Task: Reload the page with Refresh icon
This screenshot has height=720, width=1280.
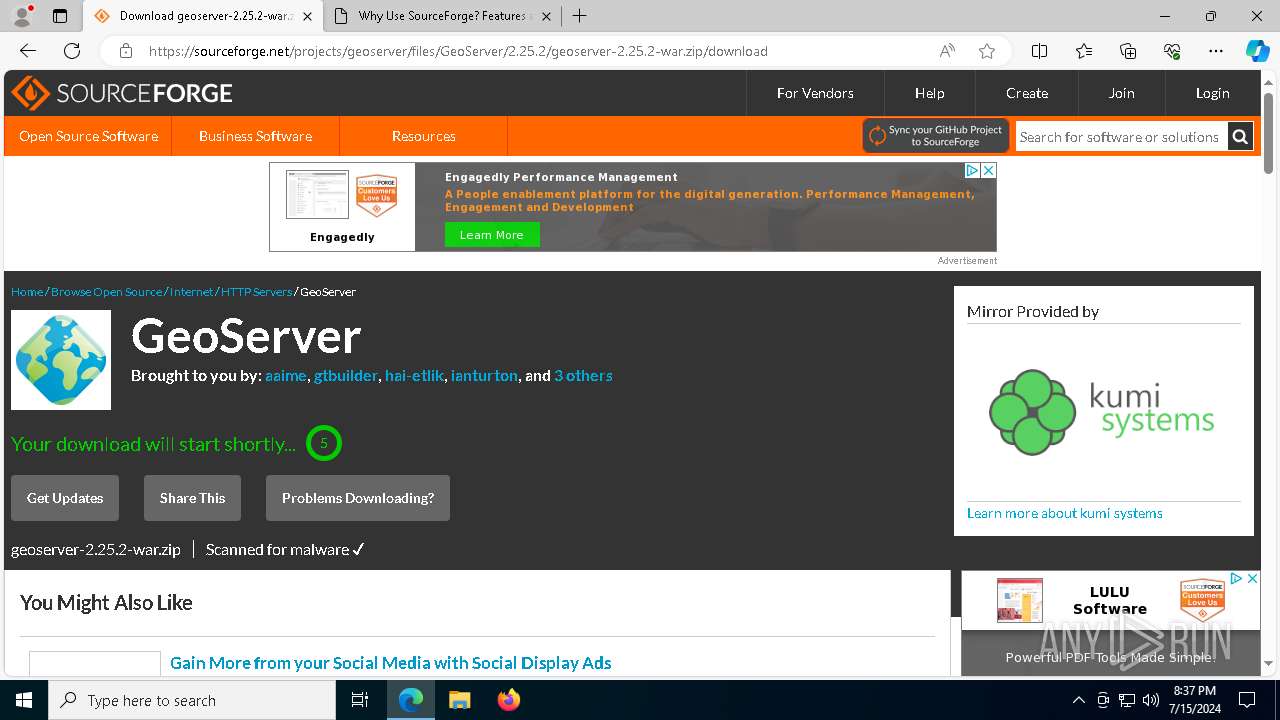Action: pyautogui.click(x=72, y=51)
